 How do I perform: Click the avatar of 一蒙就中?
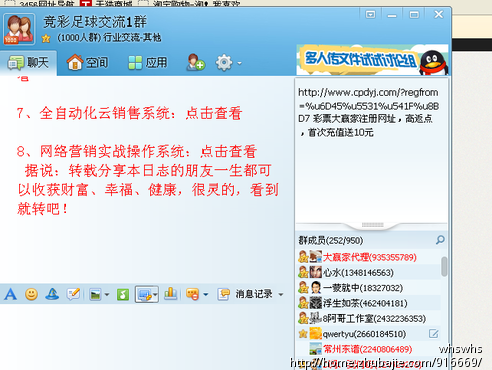[316, 288]
